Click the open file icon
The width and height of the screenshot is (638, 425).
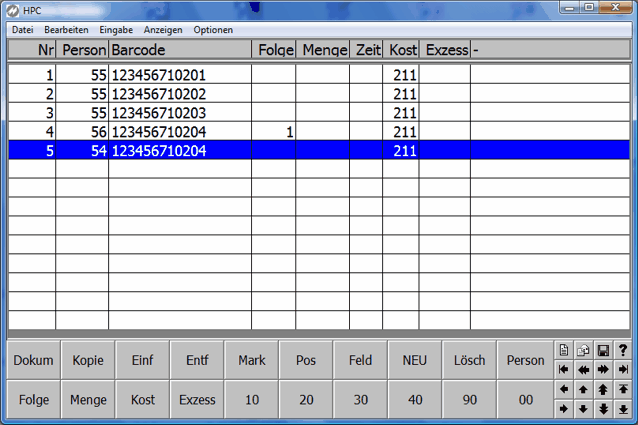click(584, 350)
